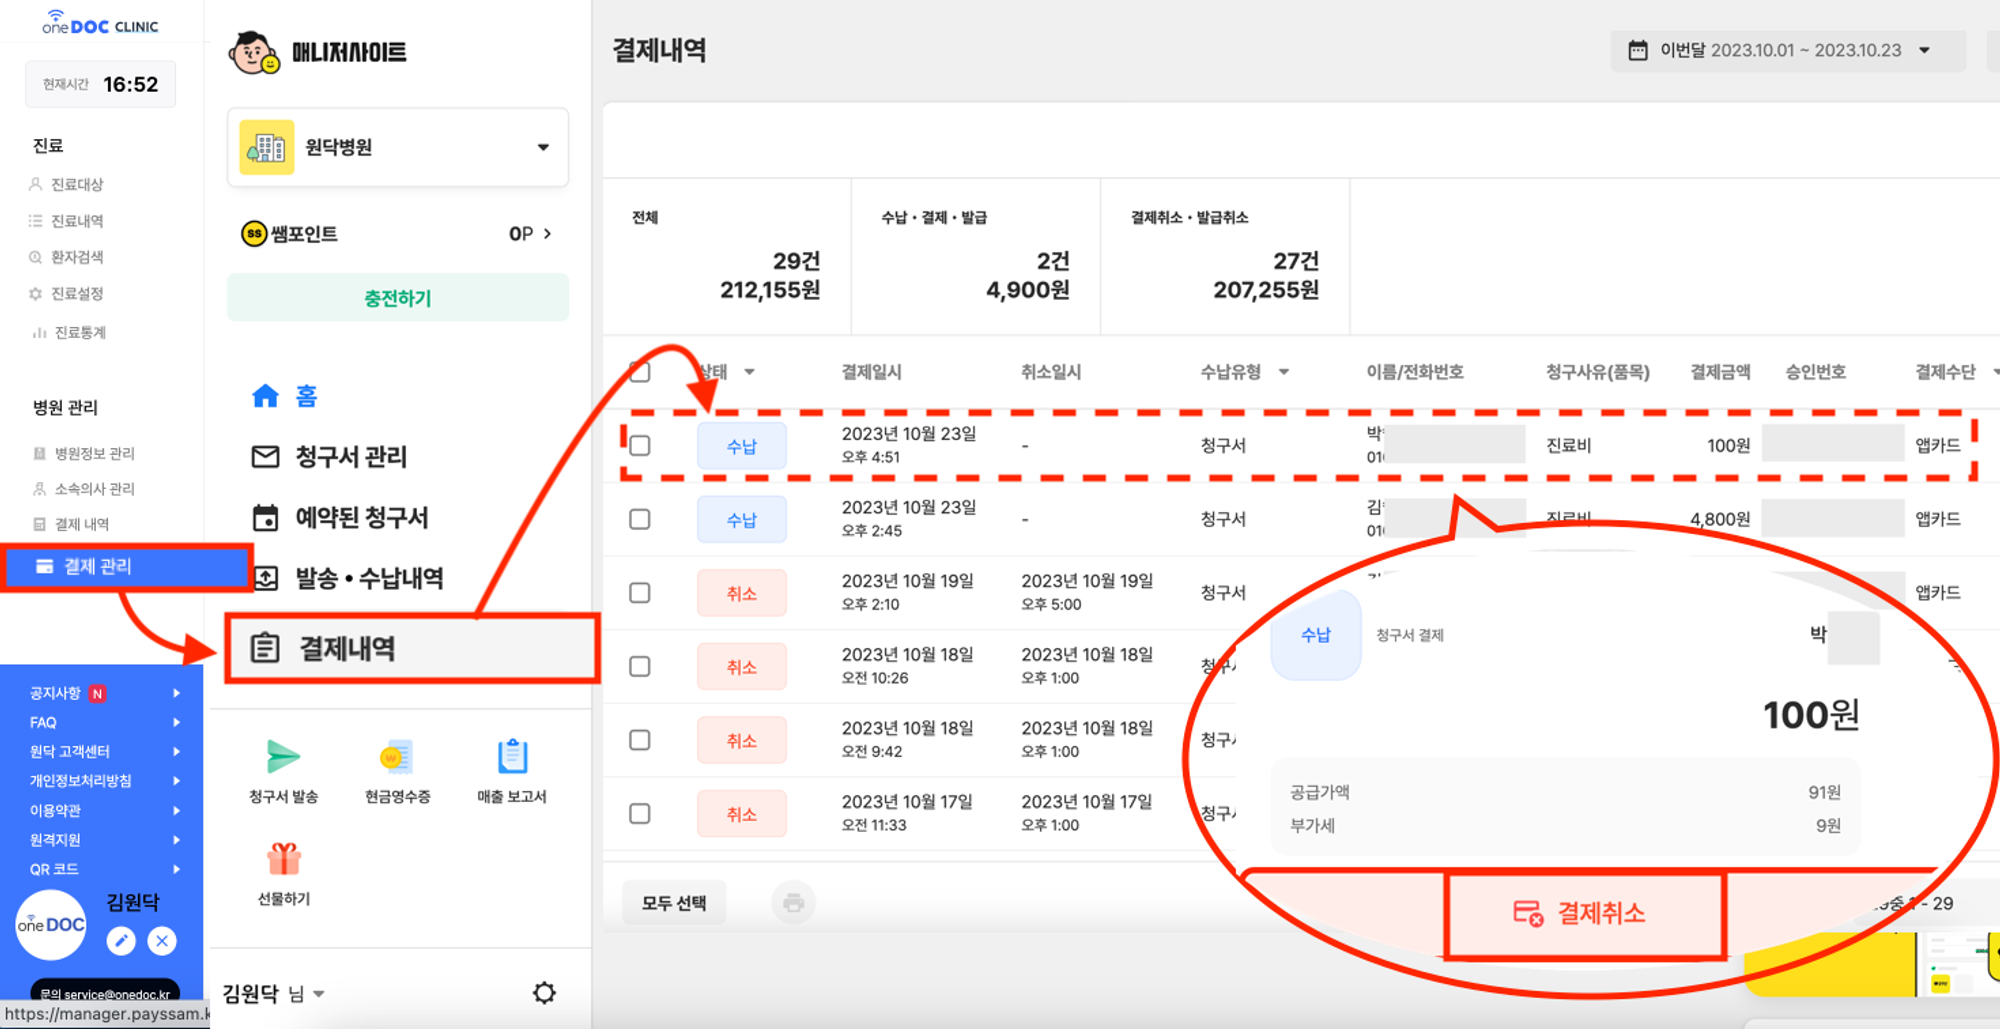The image size is (2000, 1029).
Task: Click the 환자검색 magnifier icon
Action: (36, 257)
